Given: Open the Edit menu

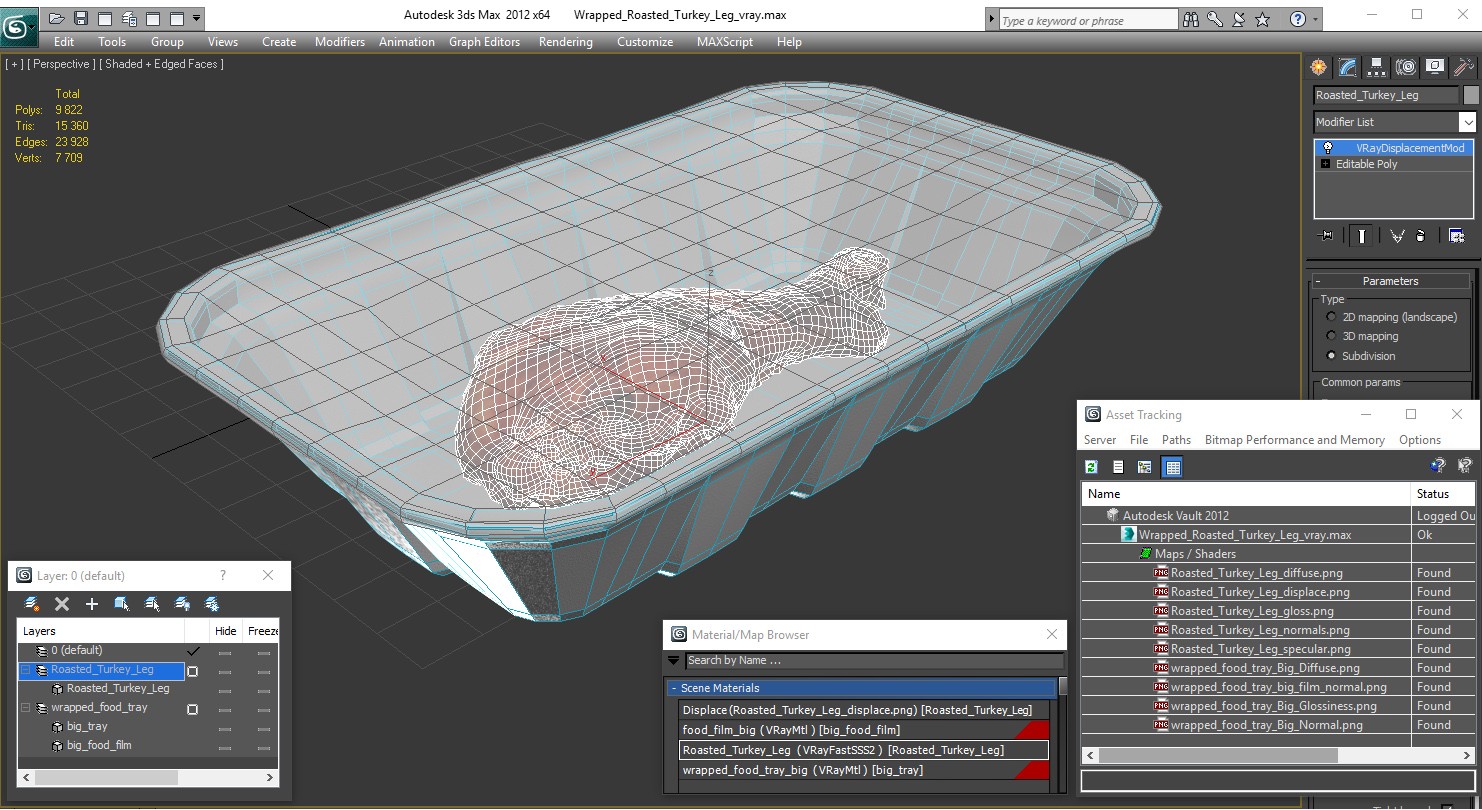Looking at the screenshot, I should 64,42.
